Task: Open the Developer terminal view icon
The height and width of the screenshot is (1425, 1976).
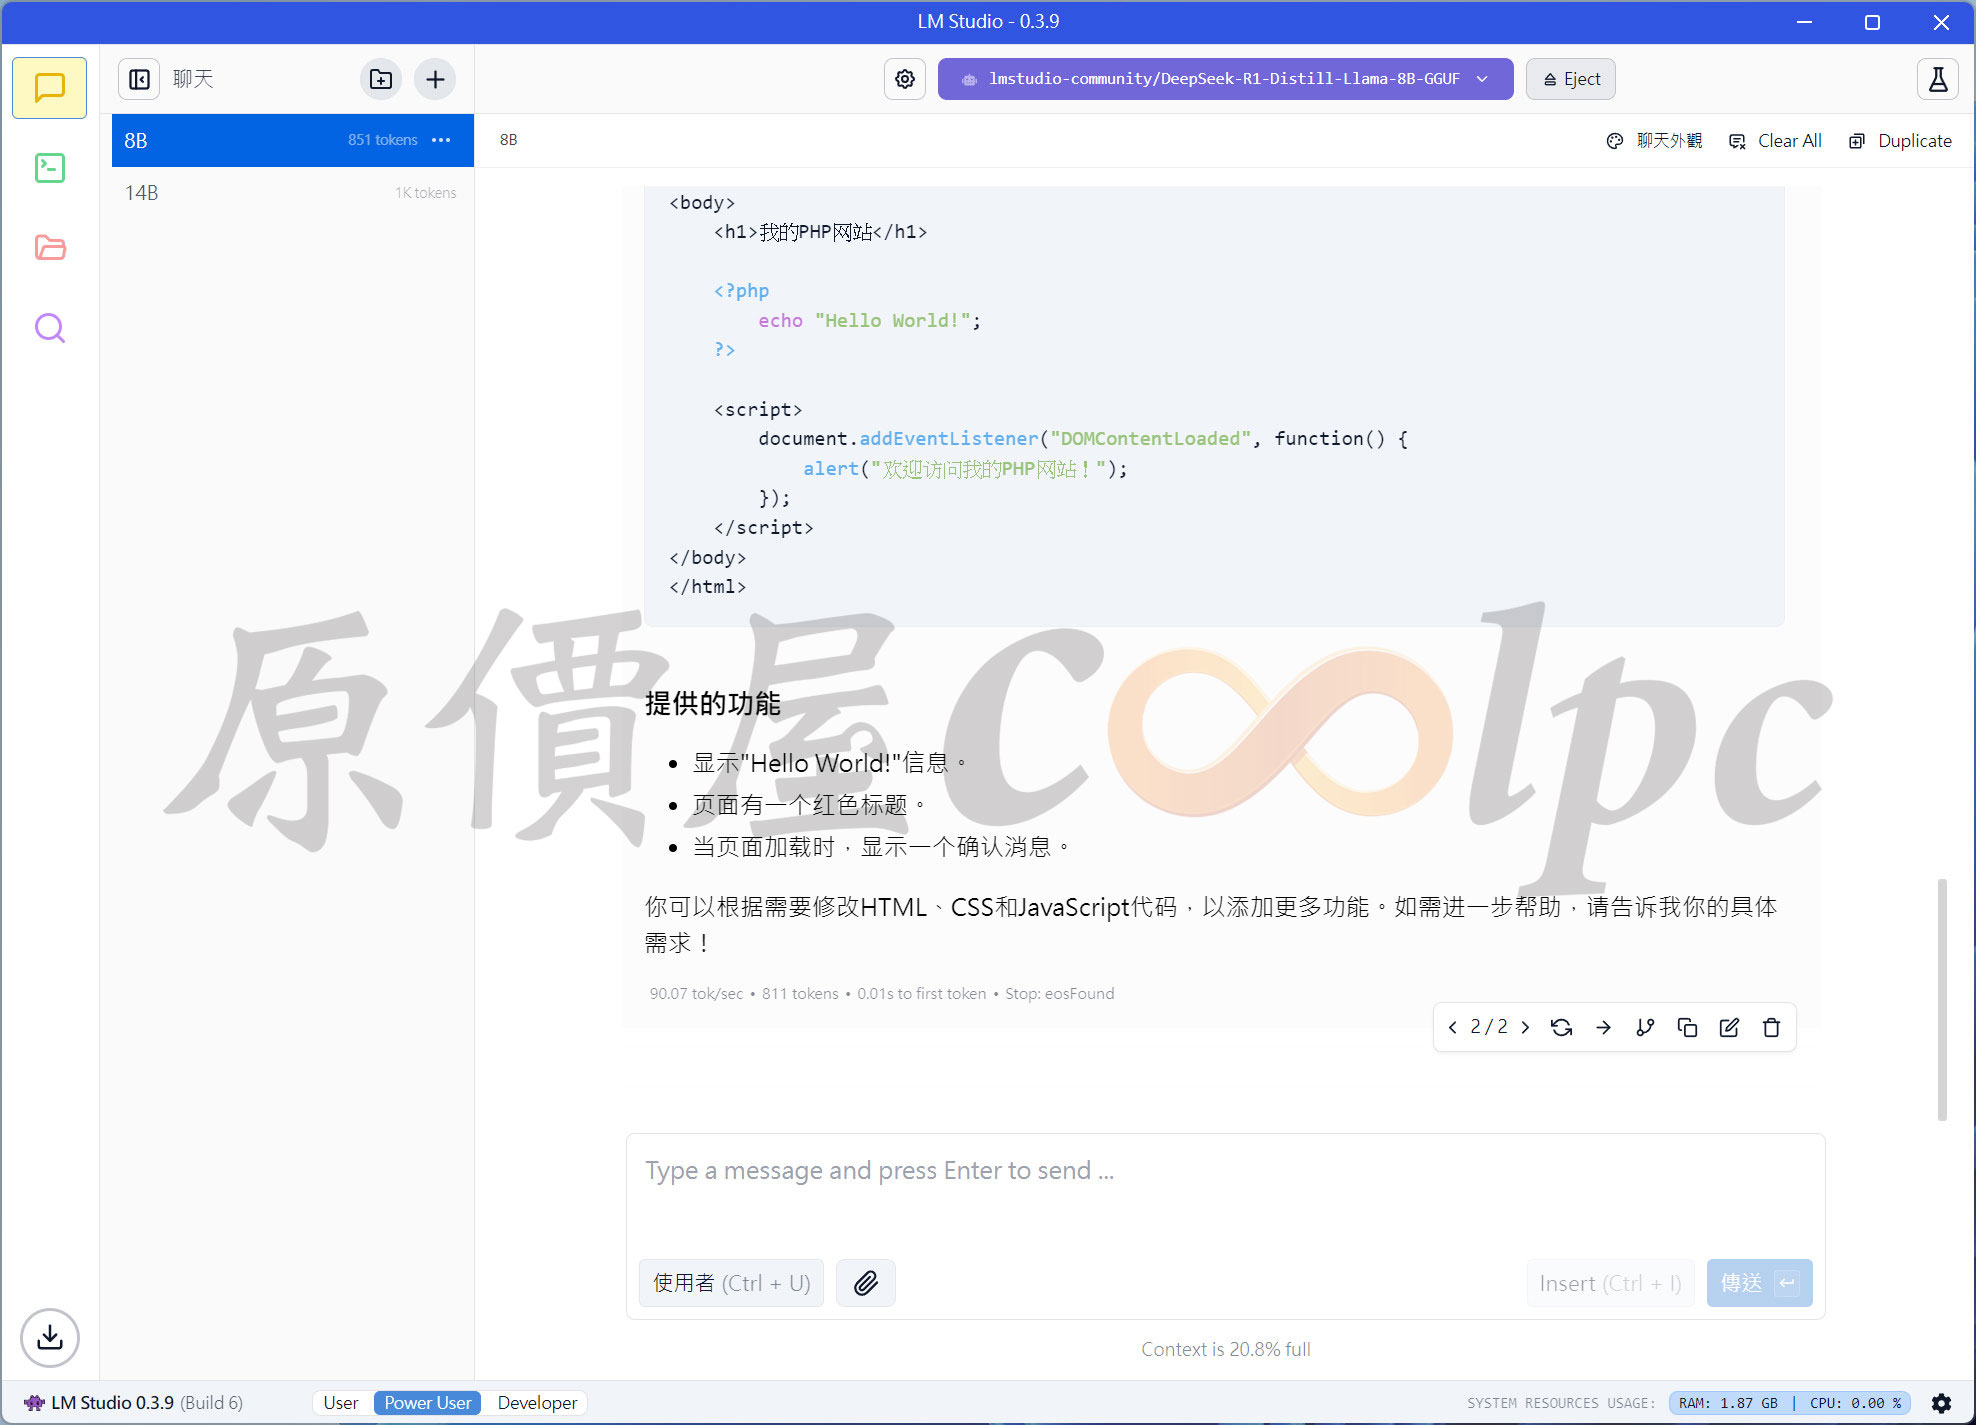Action: (x=49, y=168)
